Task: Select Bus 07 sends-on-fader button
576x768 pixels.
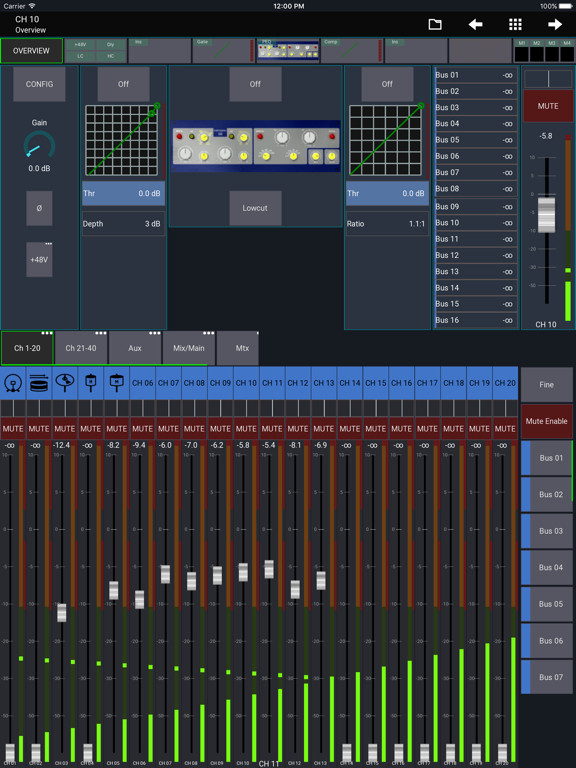Action: coord(546,677)
